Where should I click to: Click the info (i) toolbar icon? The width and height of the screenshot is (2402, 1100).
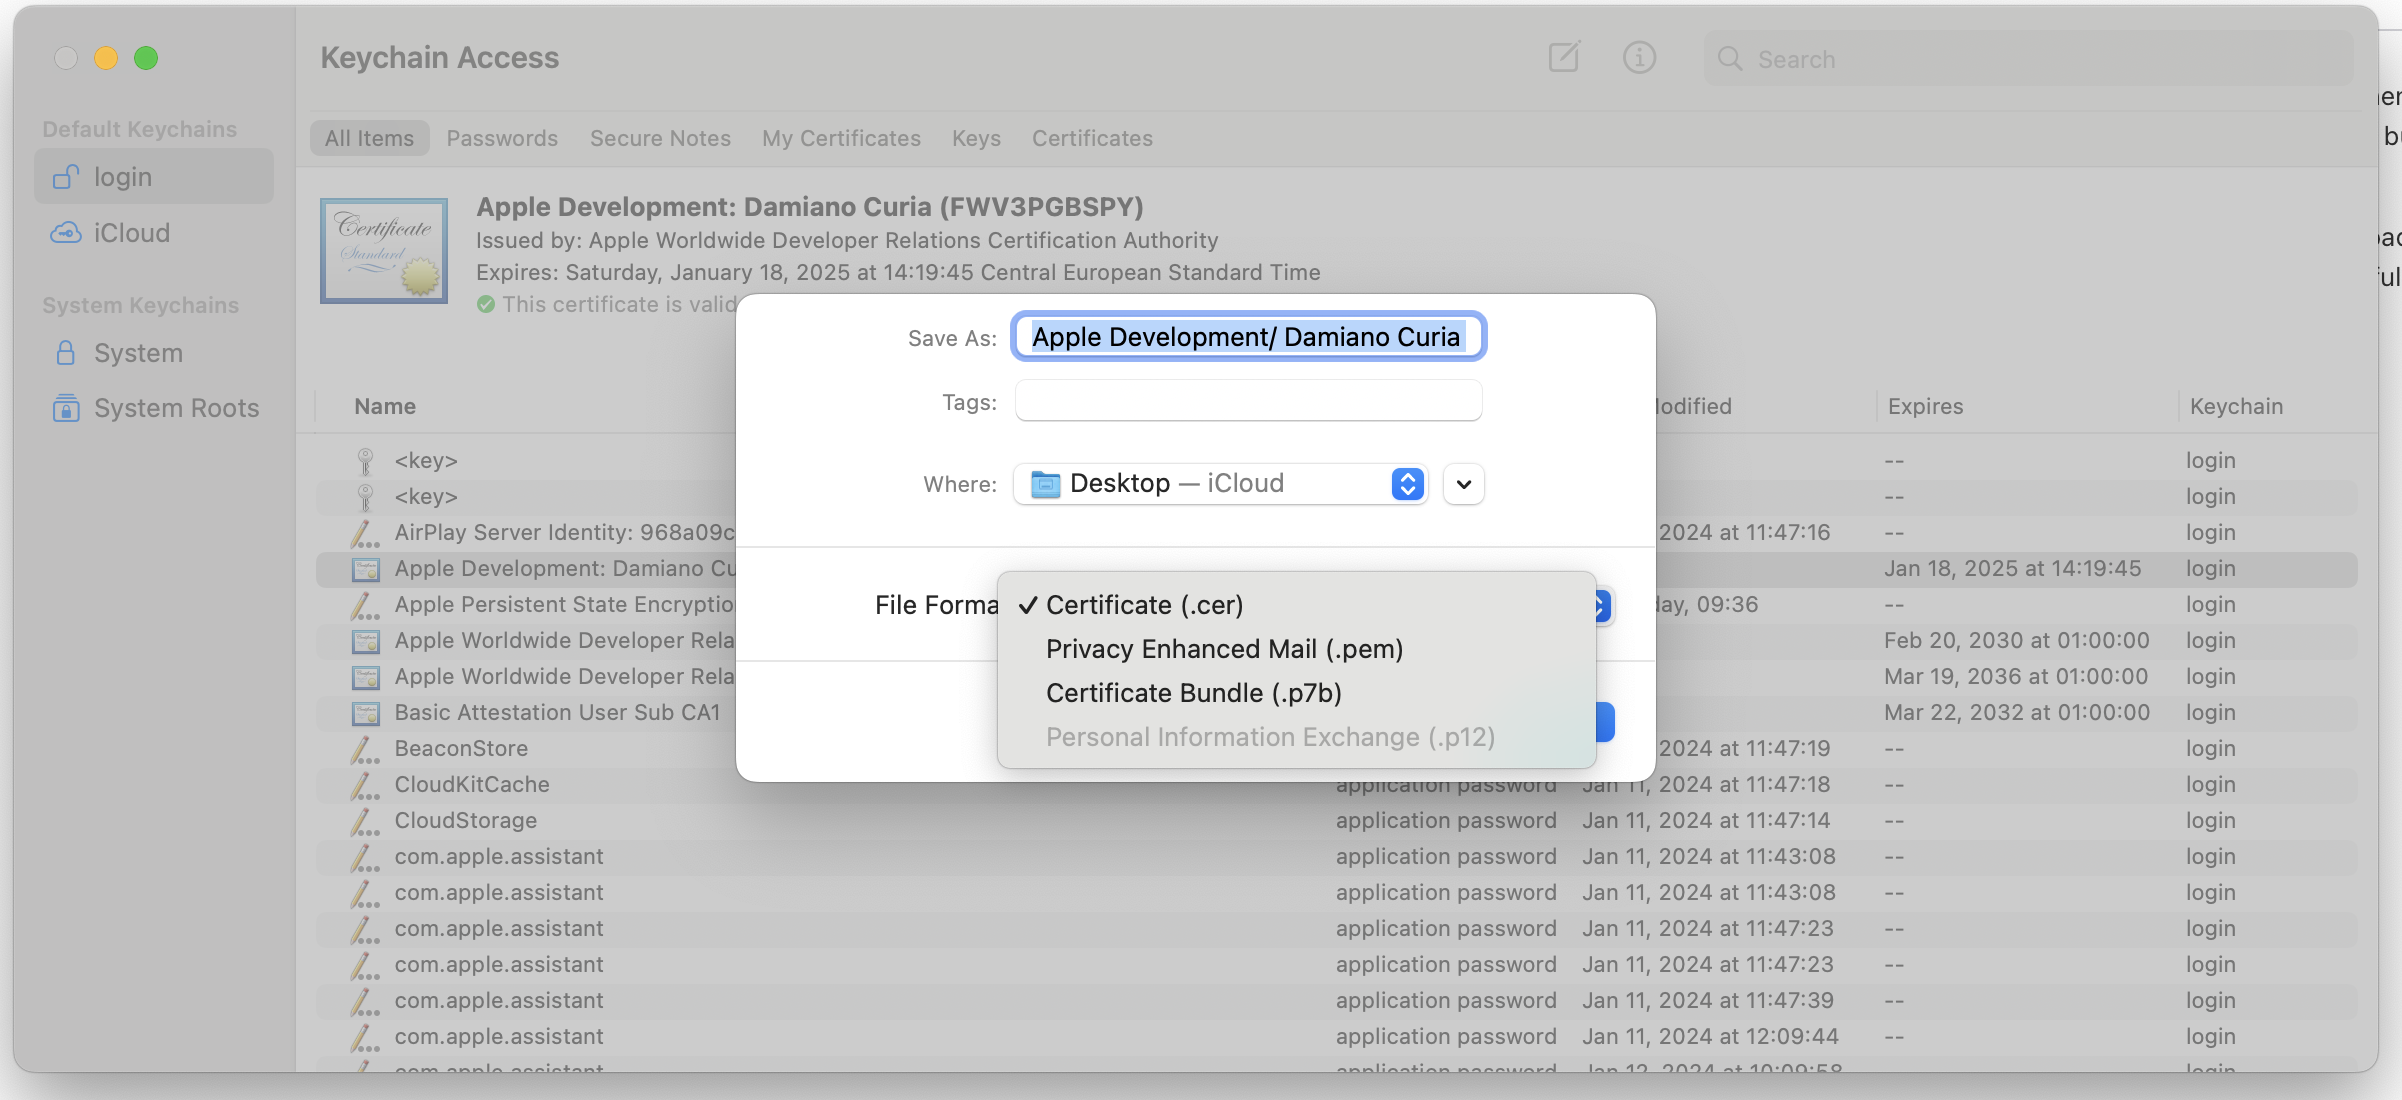coord(1639,58)
